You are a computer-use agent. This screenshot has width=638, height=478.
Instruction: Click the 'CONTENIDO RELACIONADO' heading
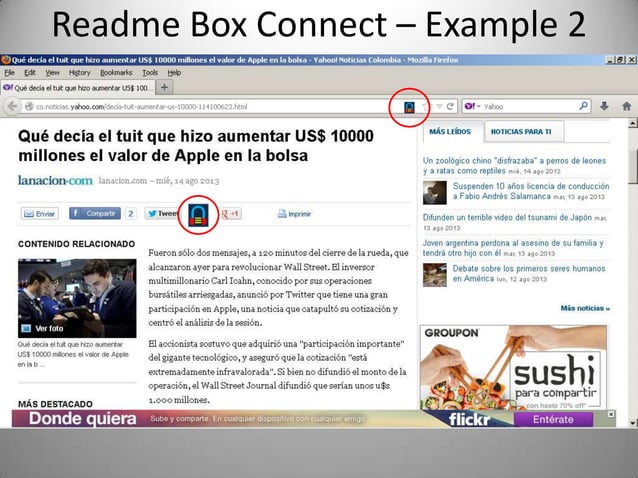pos(76,244)
